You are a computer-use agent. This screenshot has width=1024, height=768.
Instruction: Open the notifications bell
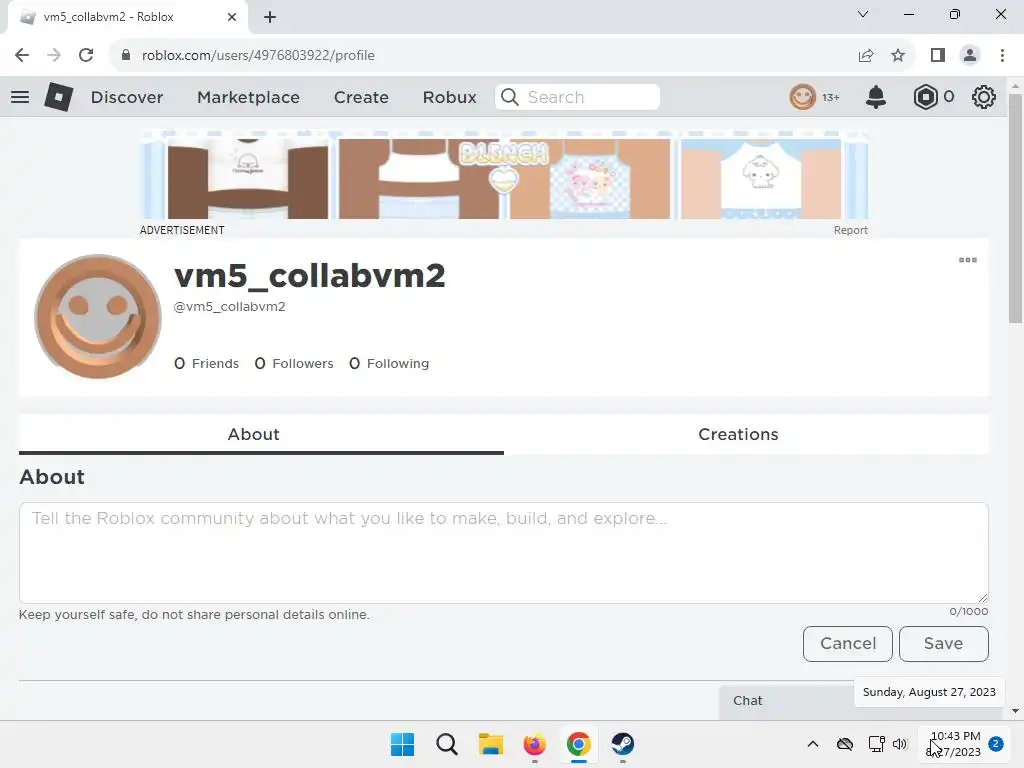(875, 97)
